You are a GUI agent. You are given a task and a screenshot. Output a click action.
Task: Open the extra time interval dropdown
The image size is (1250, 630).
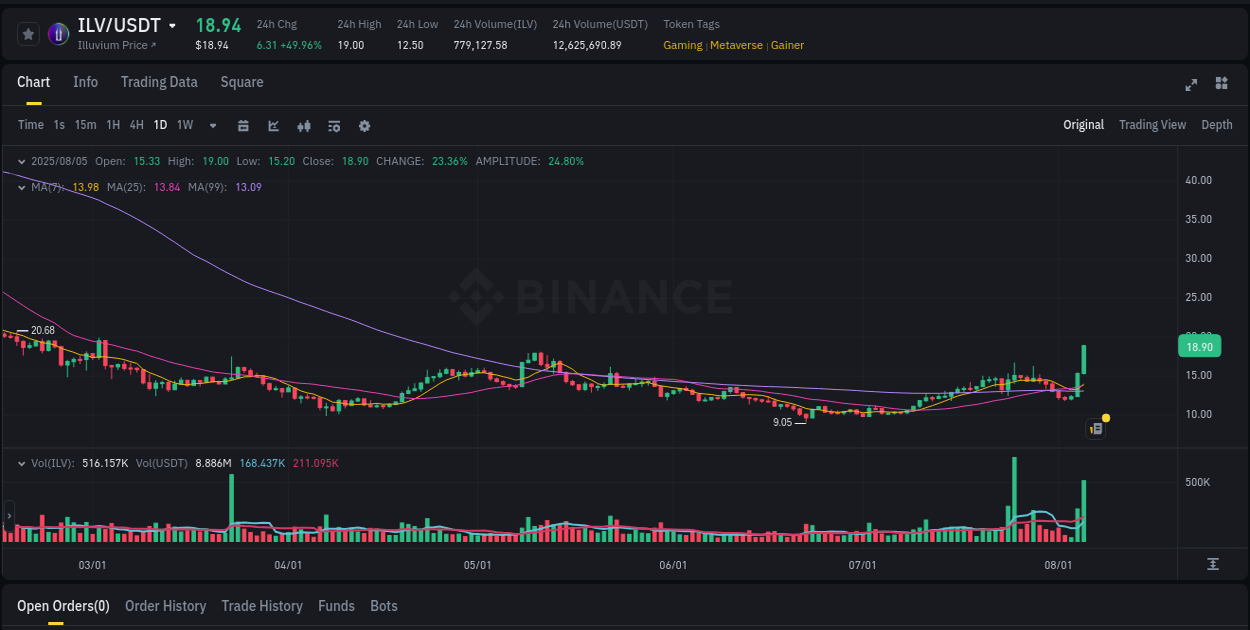(x=212, y=126)
